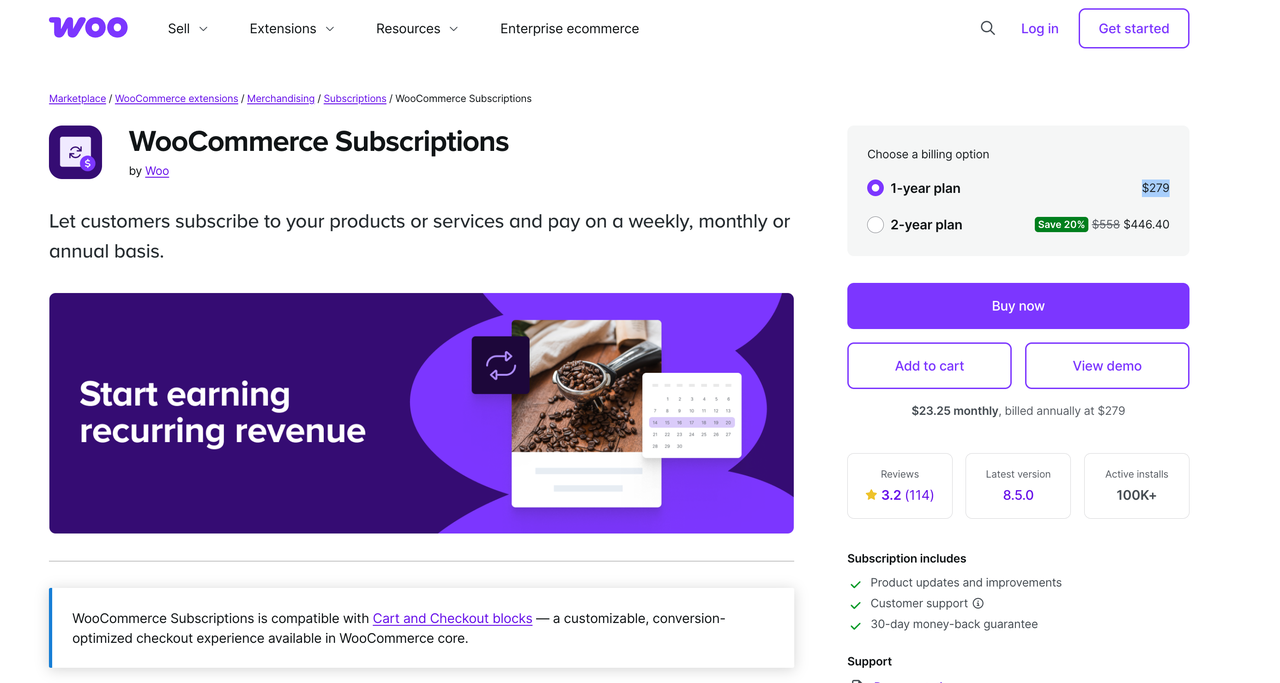Viewport: 1280px width, 683px height.
Task: Open search using the magnifier icon
Action: click(x=988, y=28)
